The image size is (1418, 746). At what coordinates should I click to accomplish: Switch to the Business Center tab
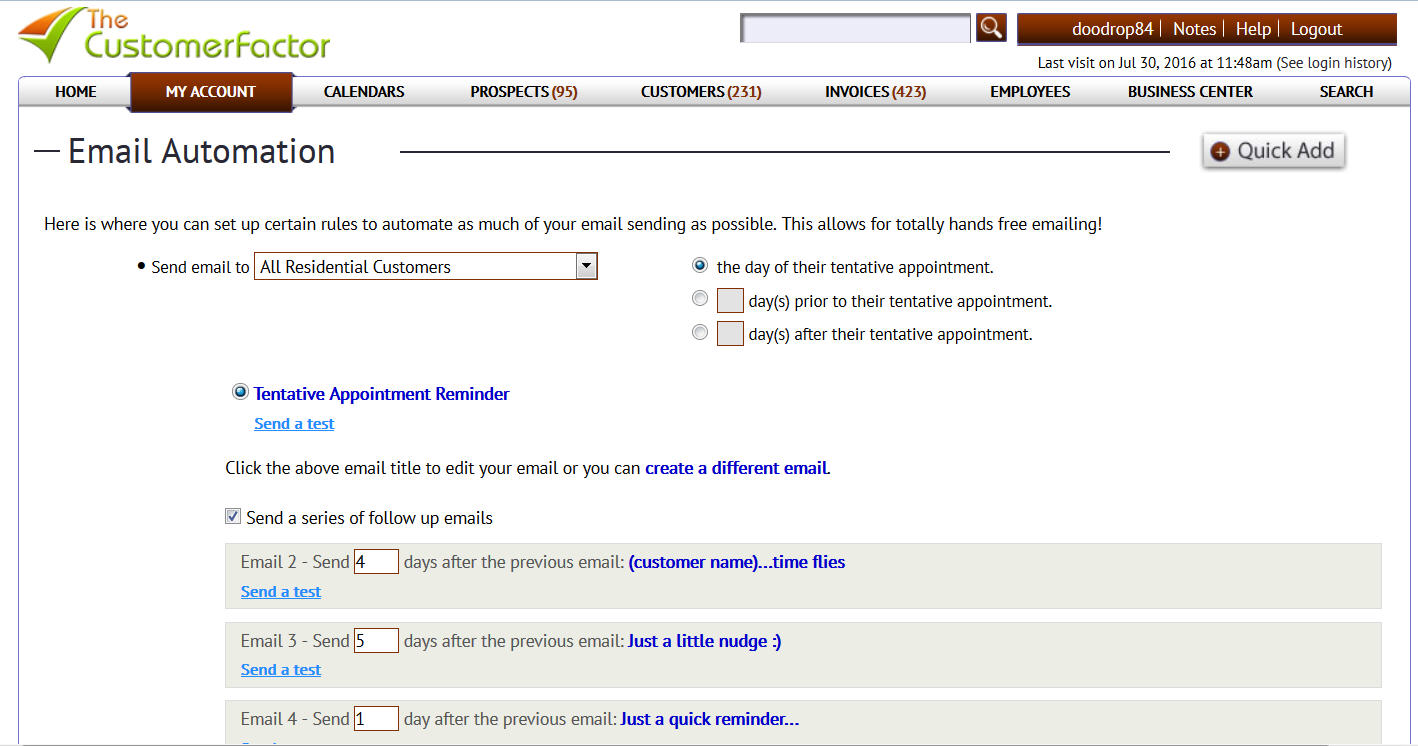(x=1190, y=92)
